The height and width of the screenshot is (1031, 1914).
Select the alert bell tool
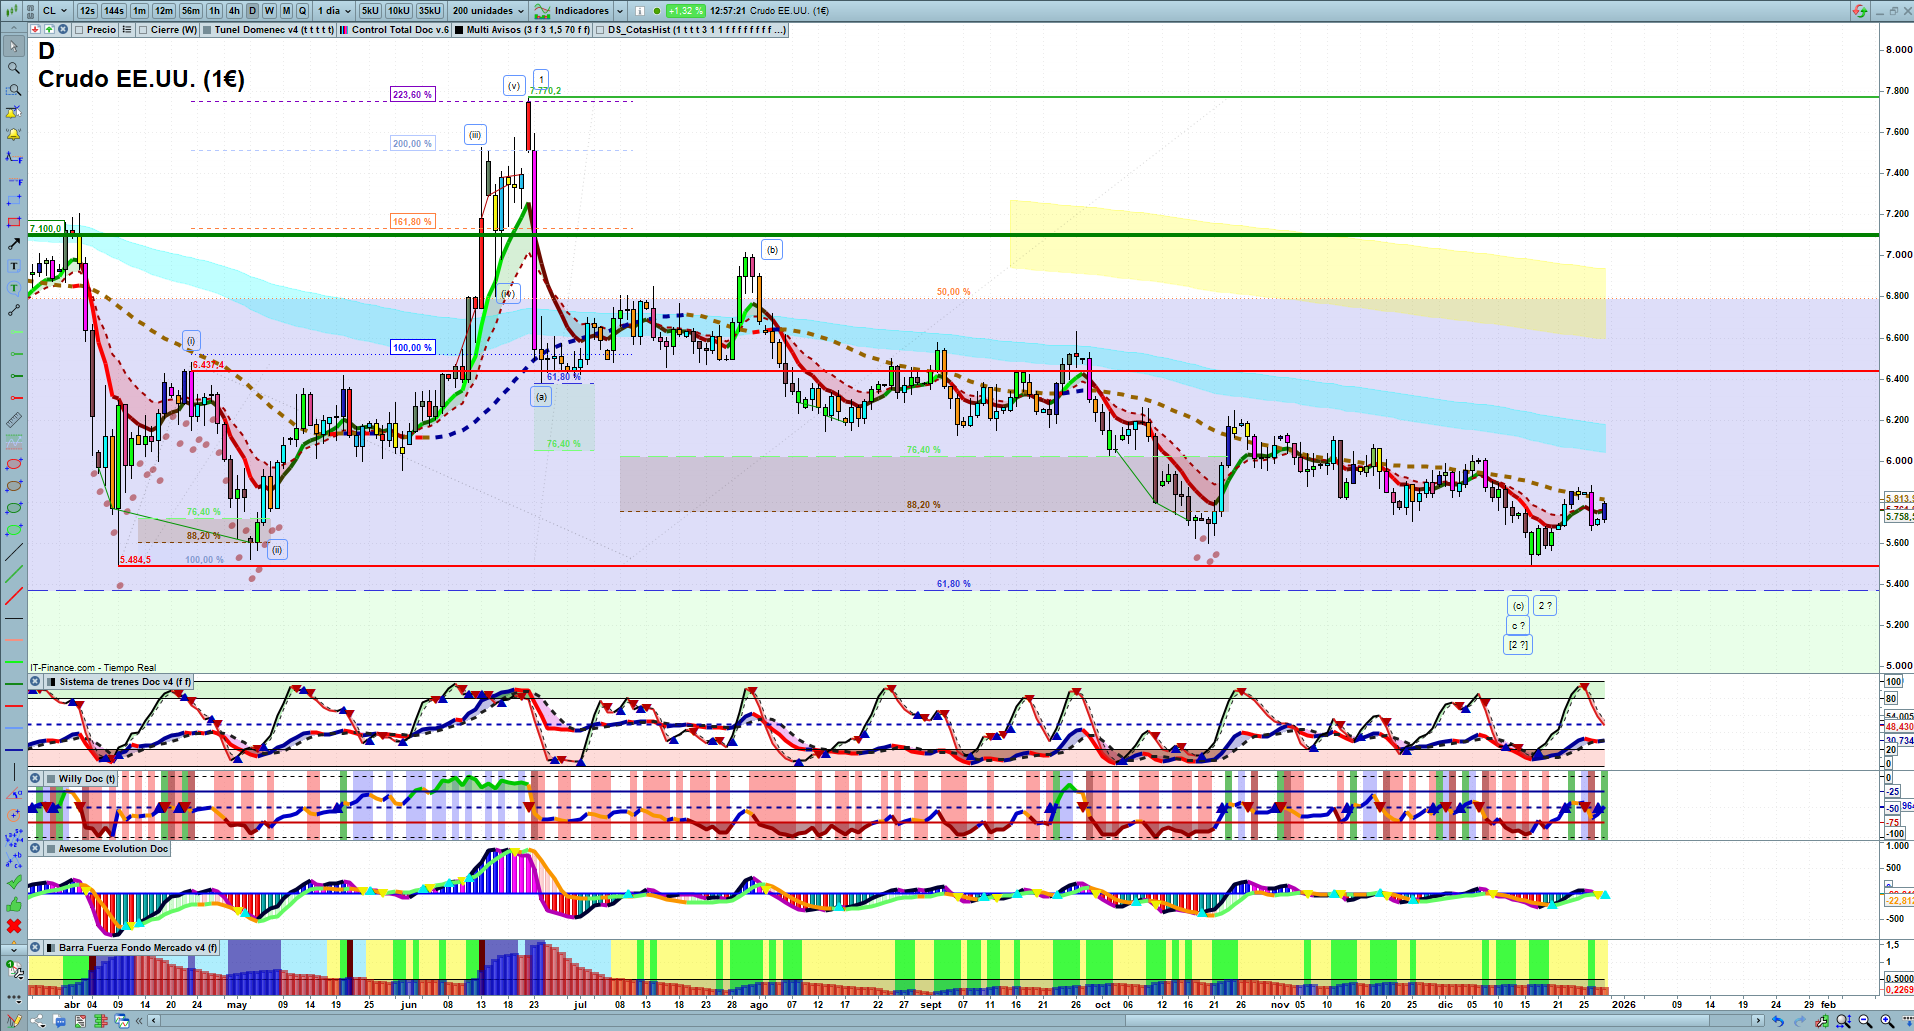[x=14, y=134]
